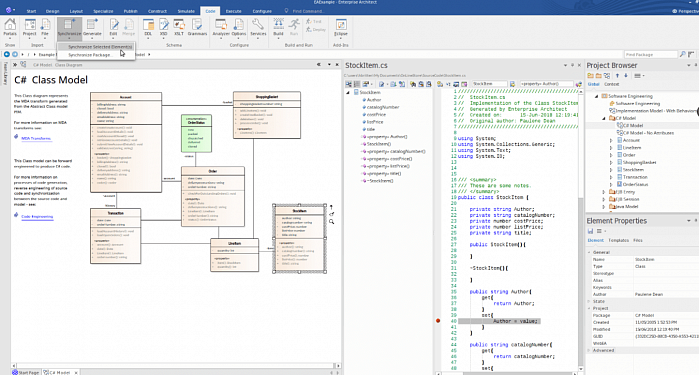This screenshot has width=699, height=375.
Task: Expand the EJB Entity package node
Action: click(x=604, y=192)
